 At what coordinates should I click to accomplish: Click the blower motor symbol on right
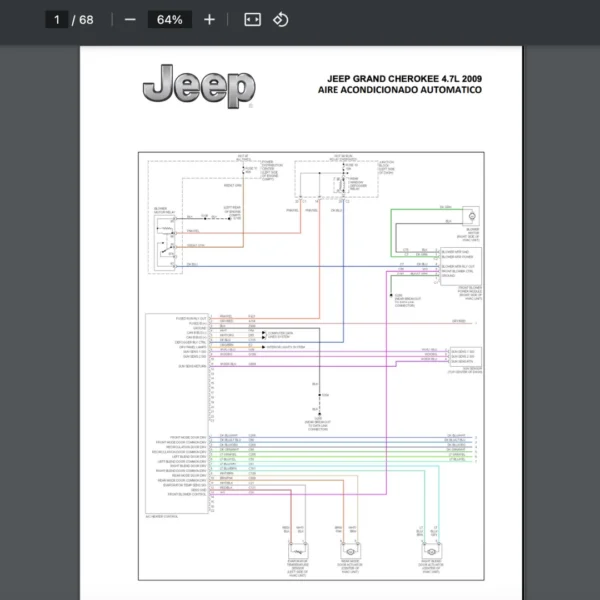coord(469,216)
